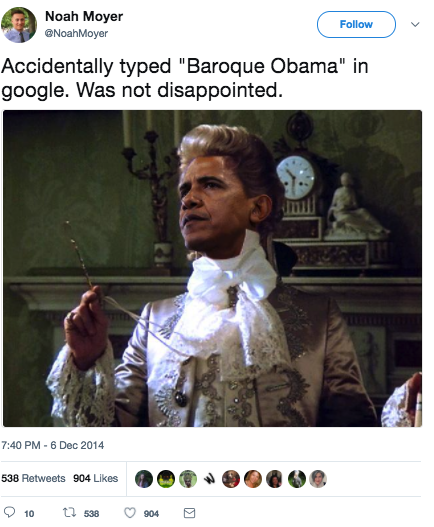
Task: Expand the tweet options chevron menu
Action: coord(415,25)
